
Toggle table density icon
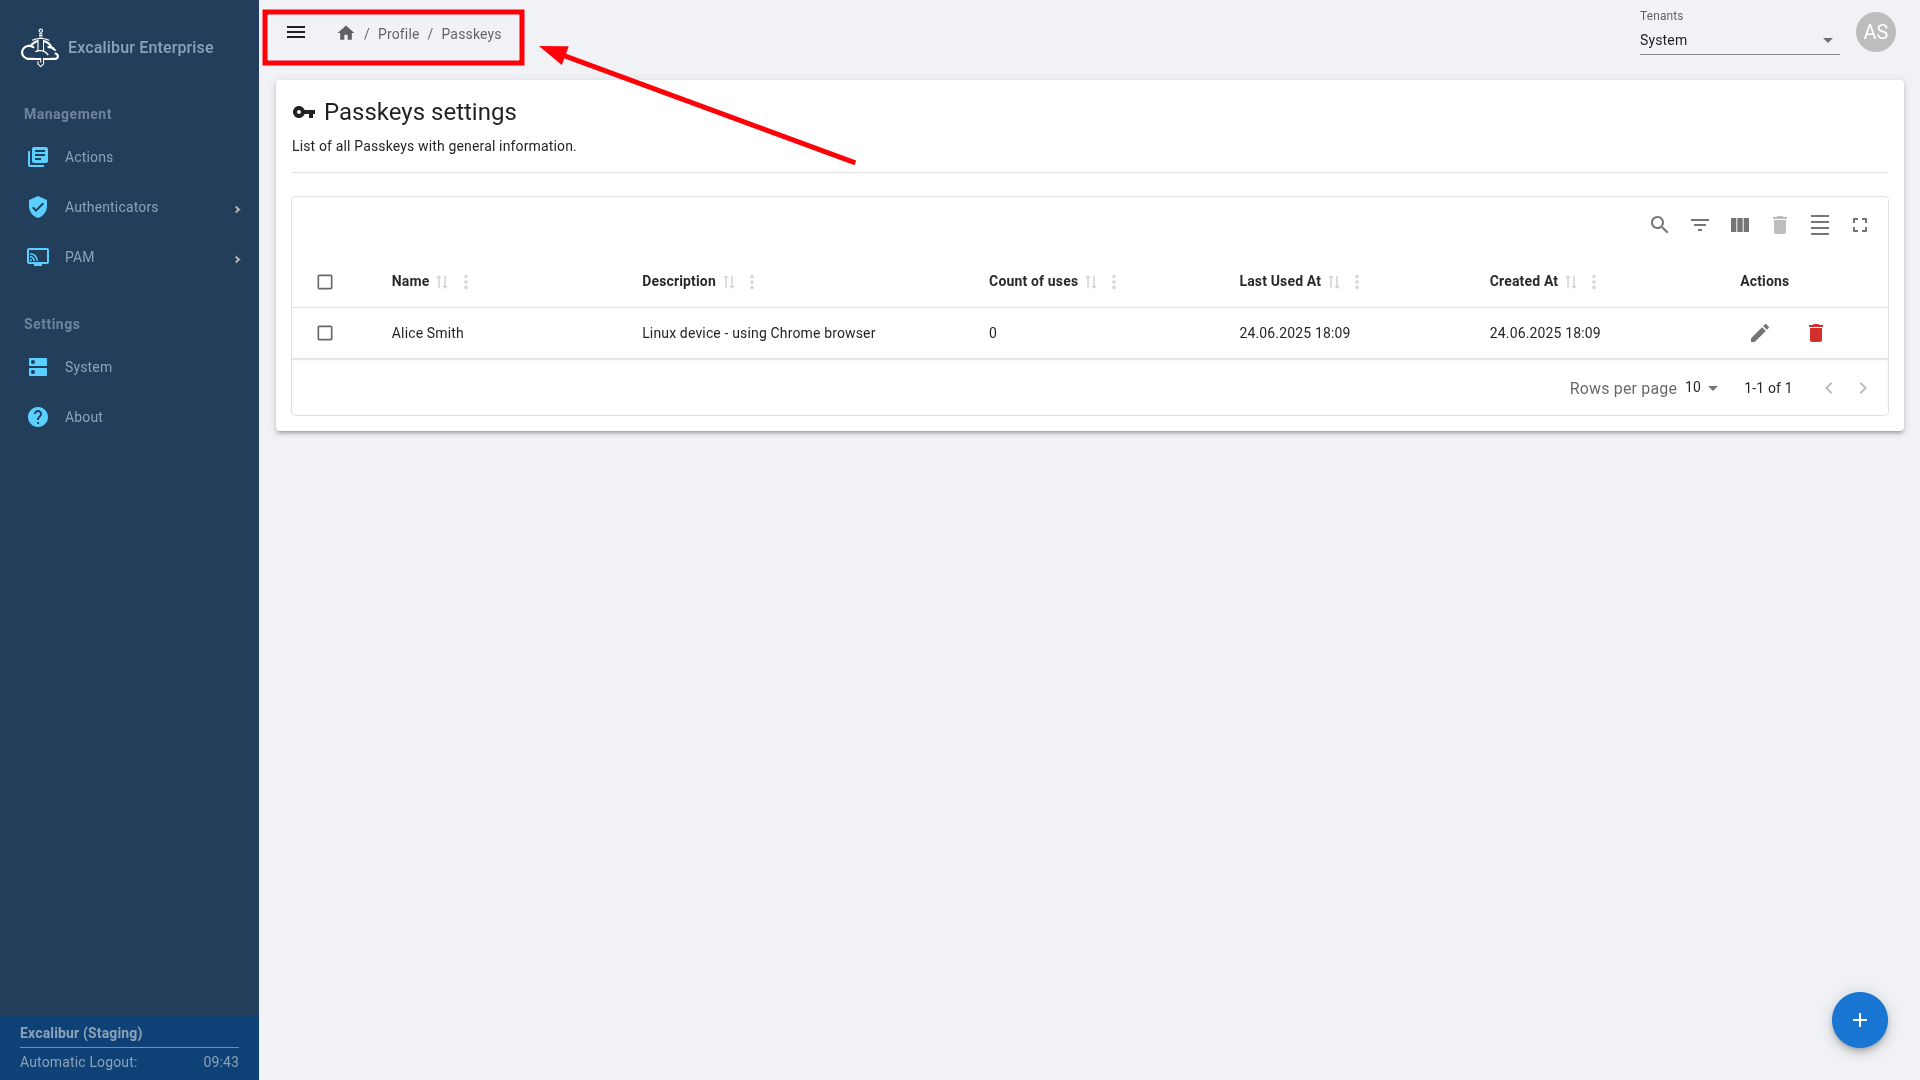click(x=1819, y=225)
